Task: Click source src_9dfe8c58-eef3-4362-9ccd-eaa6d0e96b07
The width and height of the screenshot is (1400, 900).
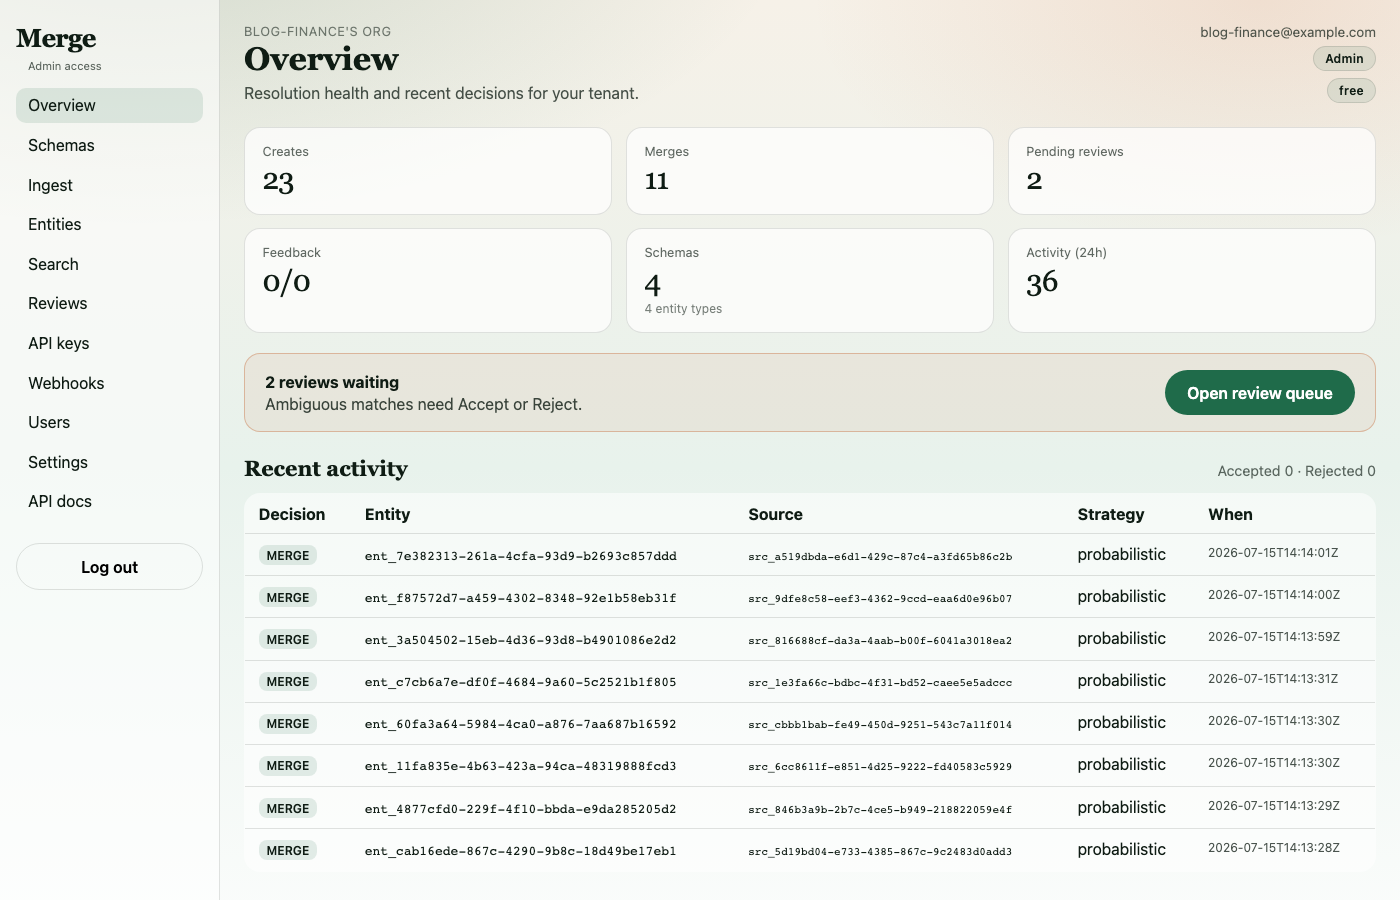Action: 880,599
